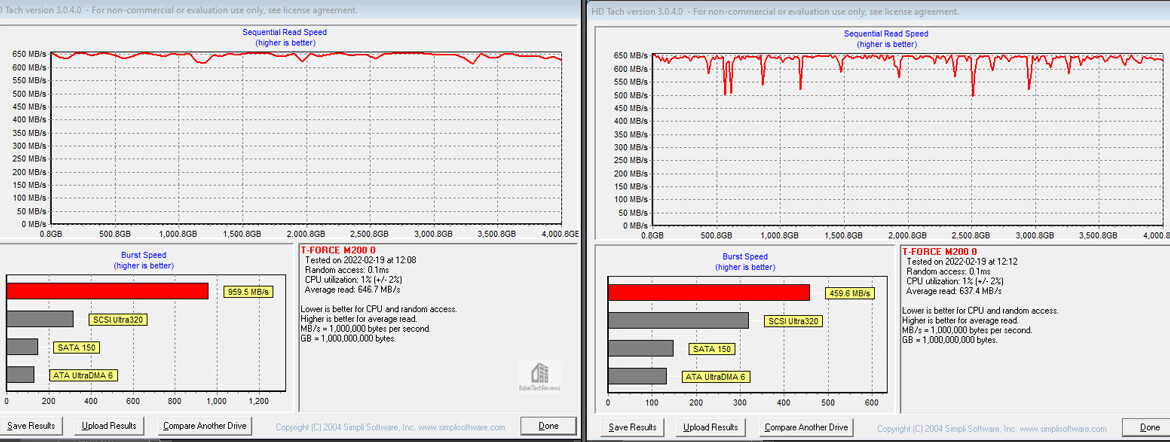Click SATA 150 label in right window
The image size is (1170, 442).
(712, 349)
